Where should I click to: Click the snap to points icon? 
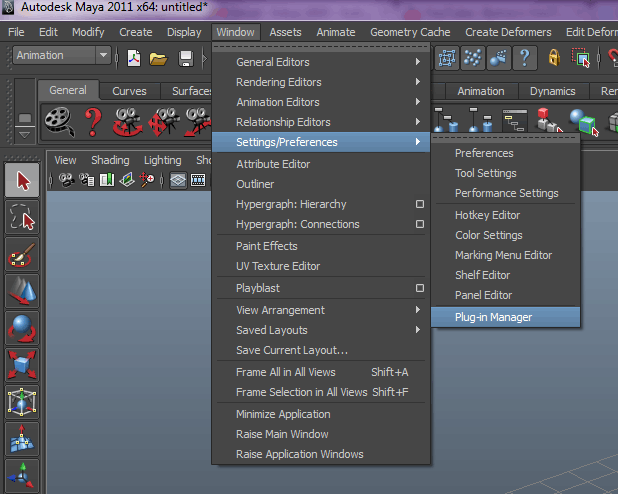[x=472, y=58]
